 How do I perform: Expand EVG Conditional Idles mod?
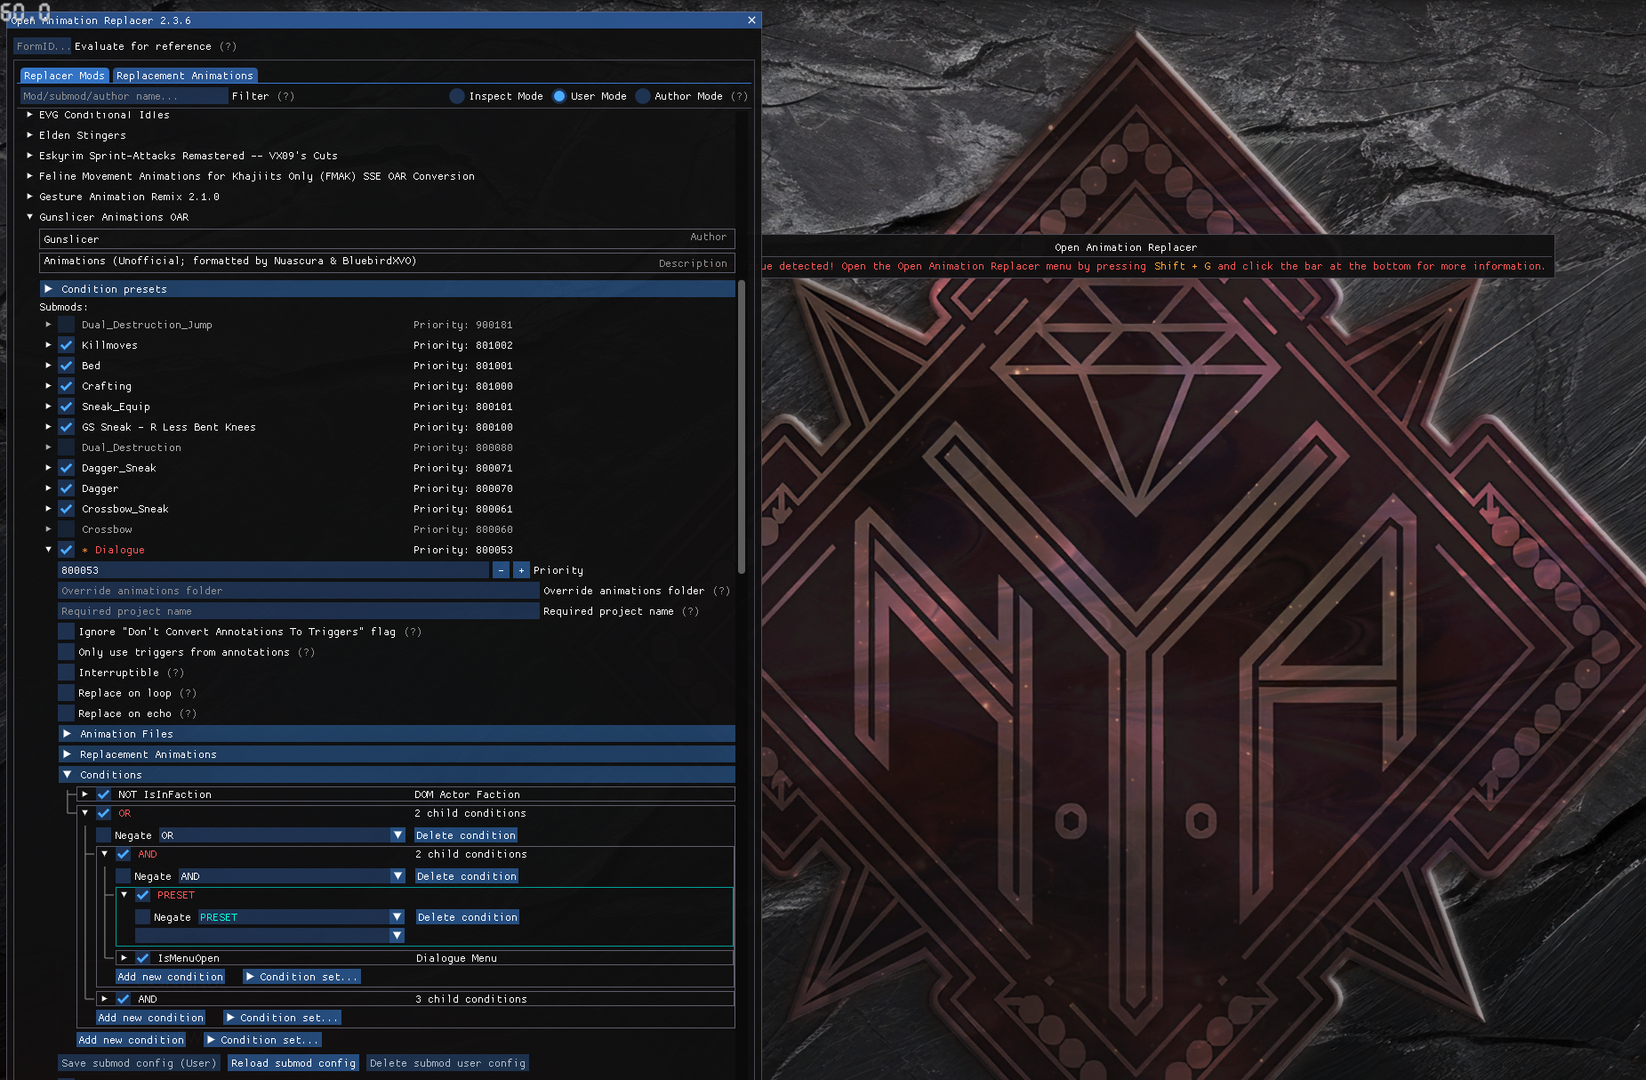[x=30, y=115]
